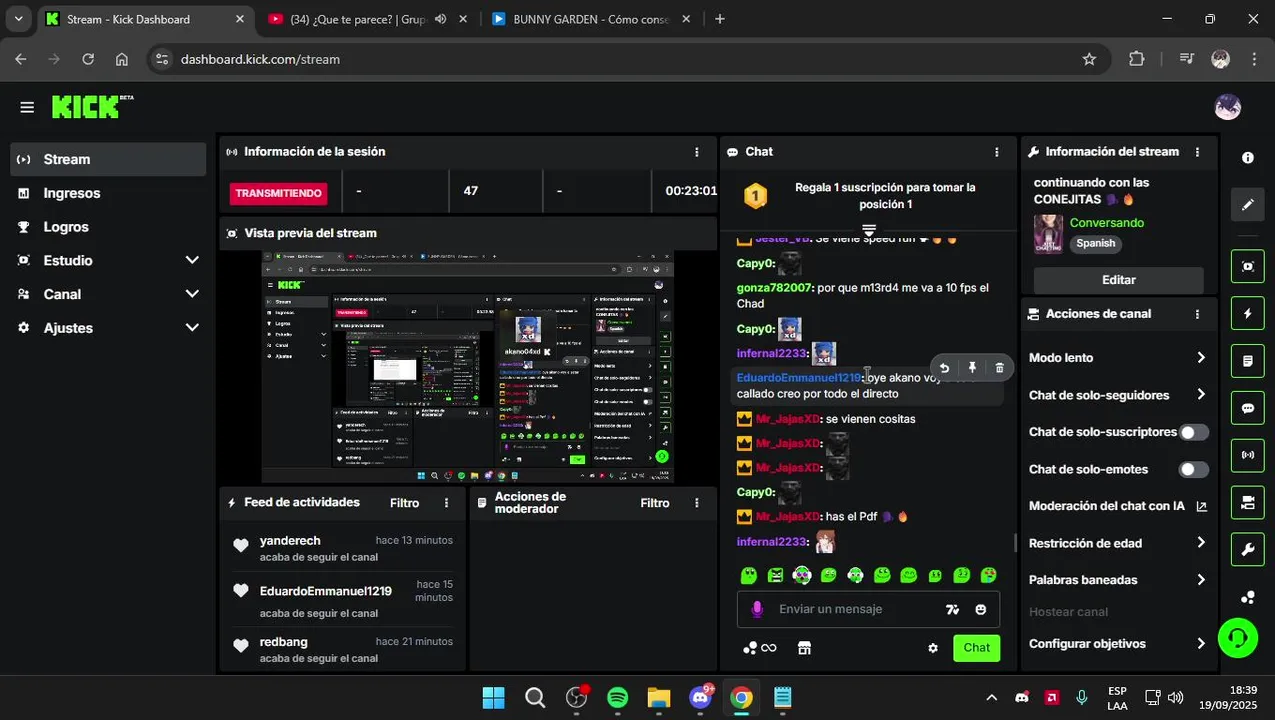
Task: Click the three-dots cluster icon in right sidebar
Action: click(1248, 597)
